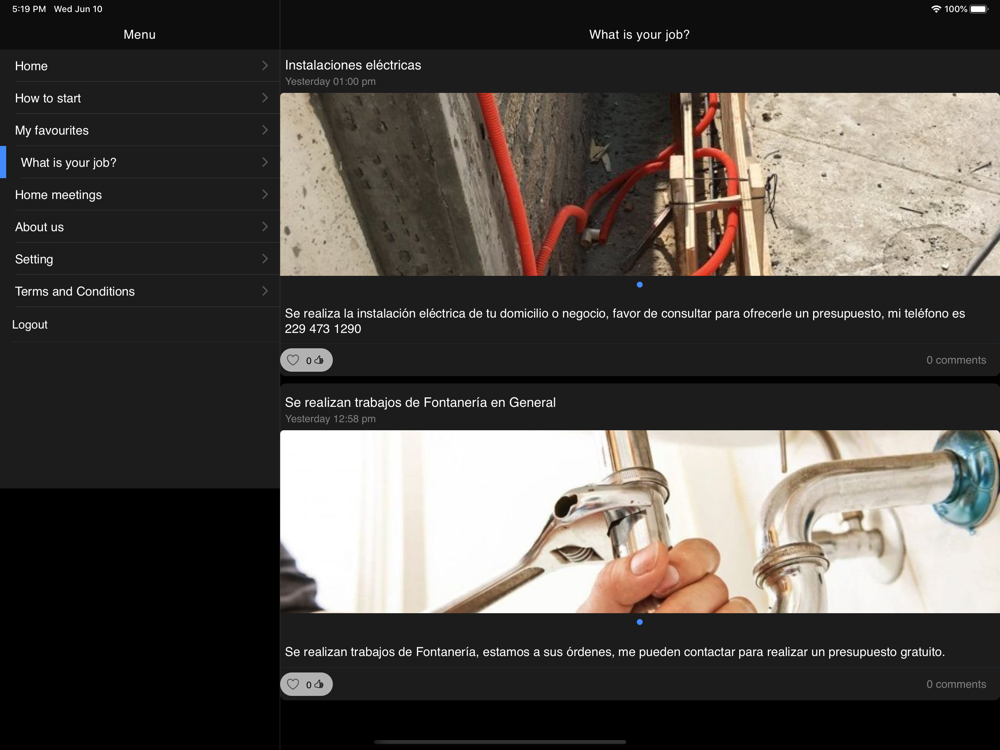Select the What is your job? menu entry
Viewport: 1000px width, 750px height.
coord(140,163)
